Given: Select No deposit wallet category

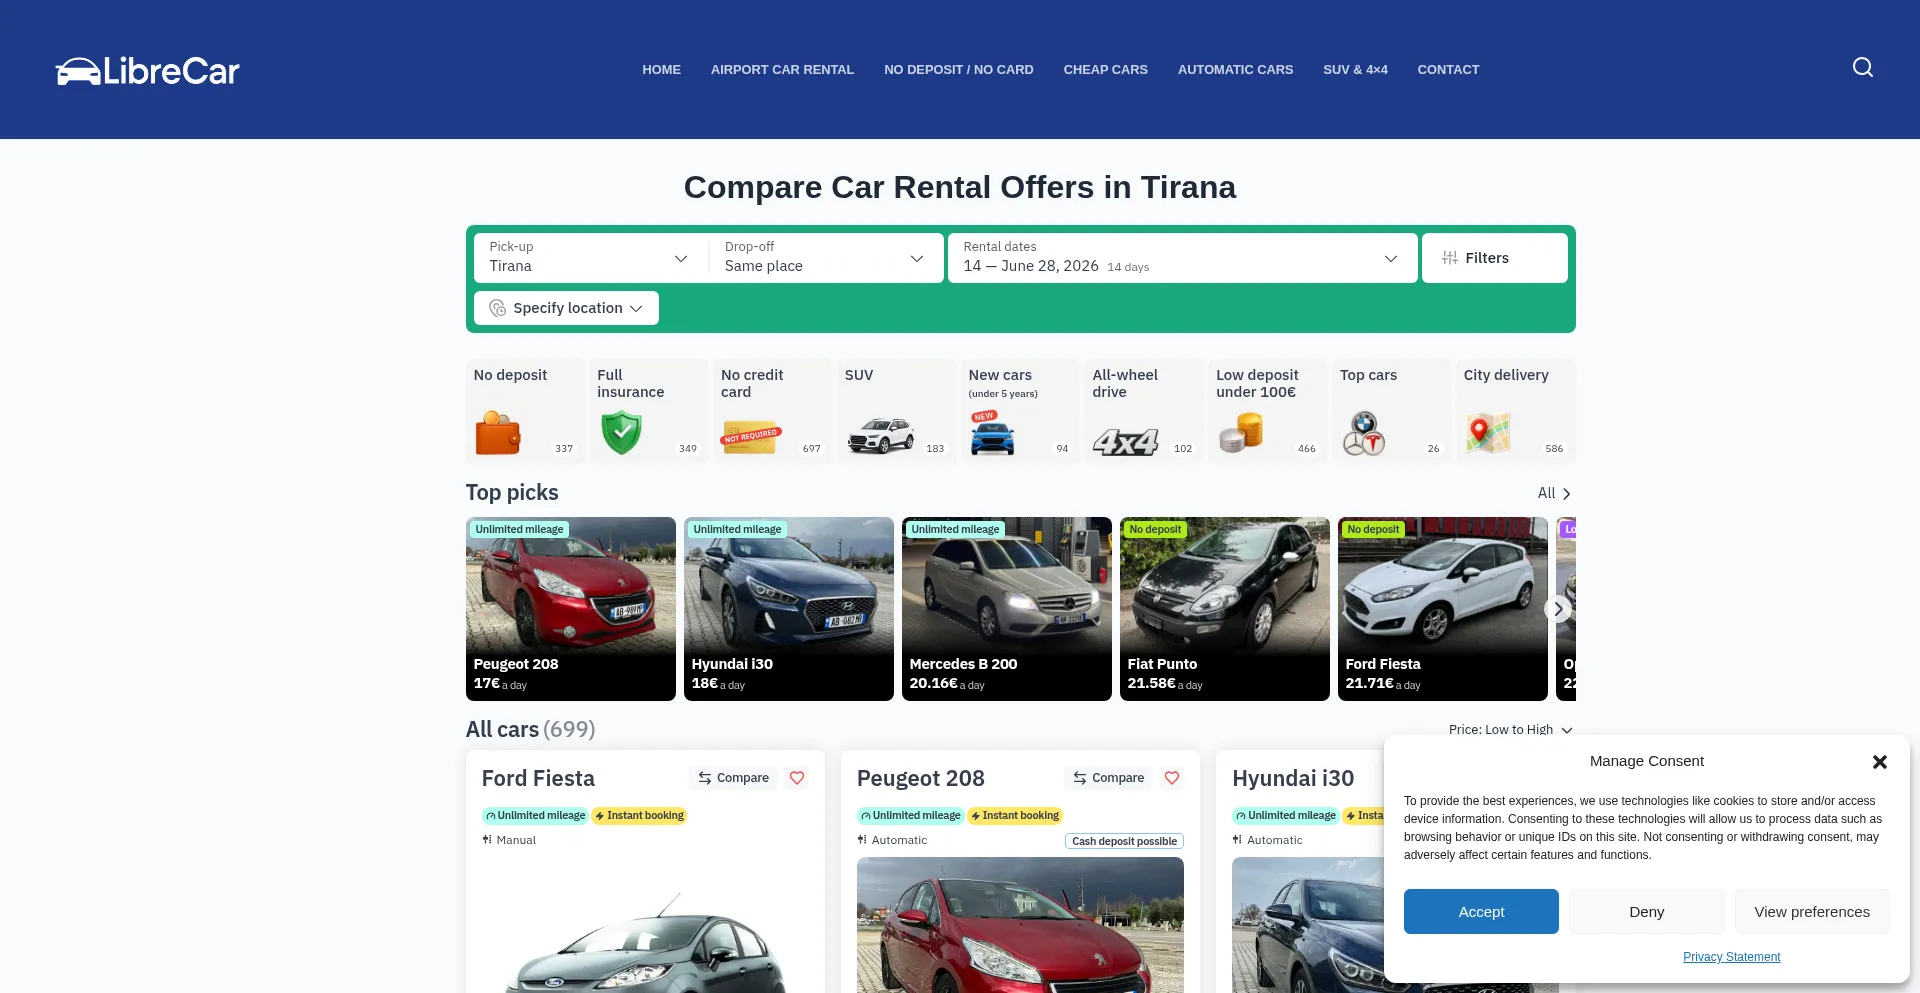Looking at the screenshot, I should point(525,411).
